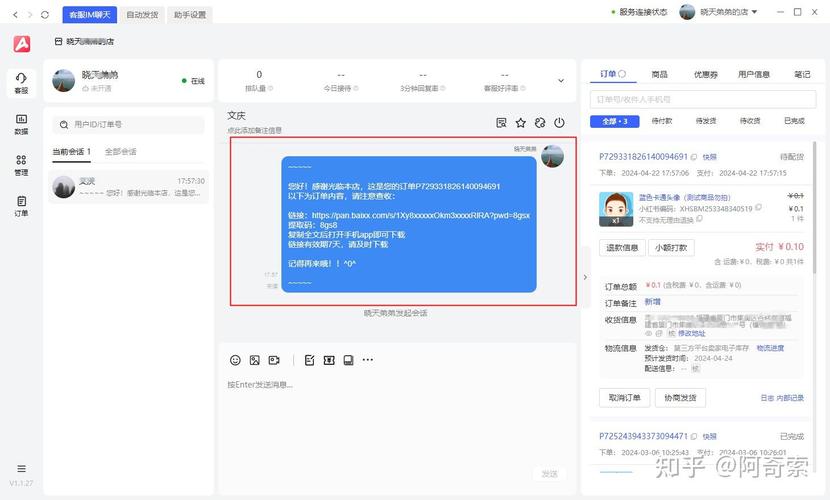This screenshot has height=500, width=830.
Task: Switch to the 自动发货 tab
Action: [x=142, y=15]
